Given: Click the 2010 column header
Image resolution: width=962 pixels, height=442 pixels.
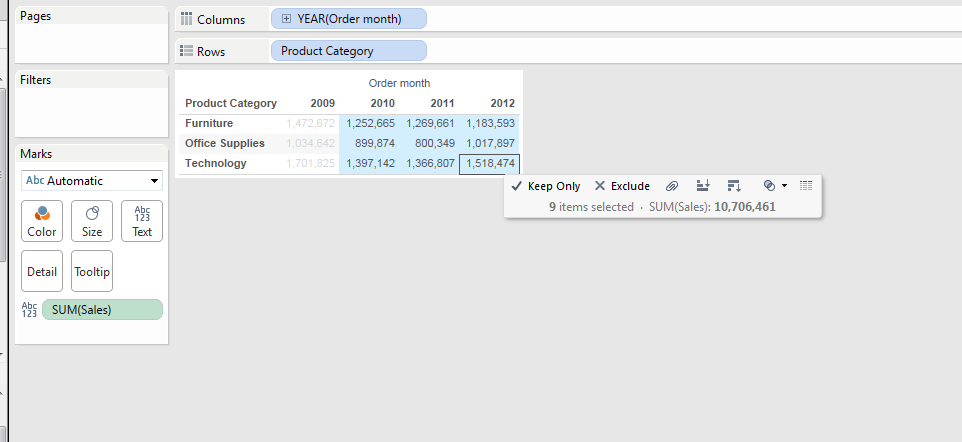Looking at the screenshot, I should pyautogui.click(x=382, y=103).
